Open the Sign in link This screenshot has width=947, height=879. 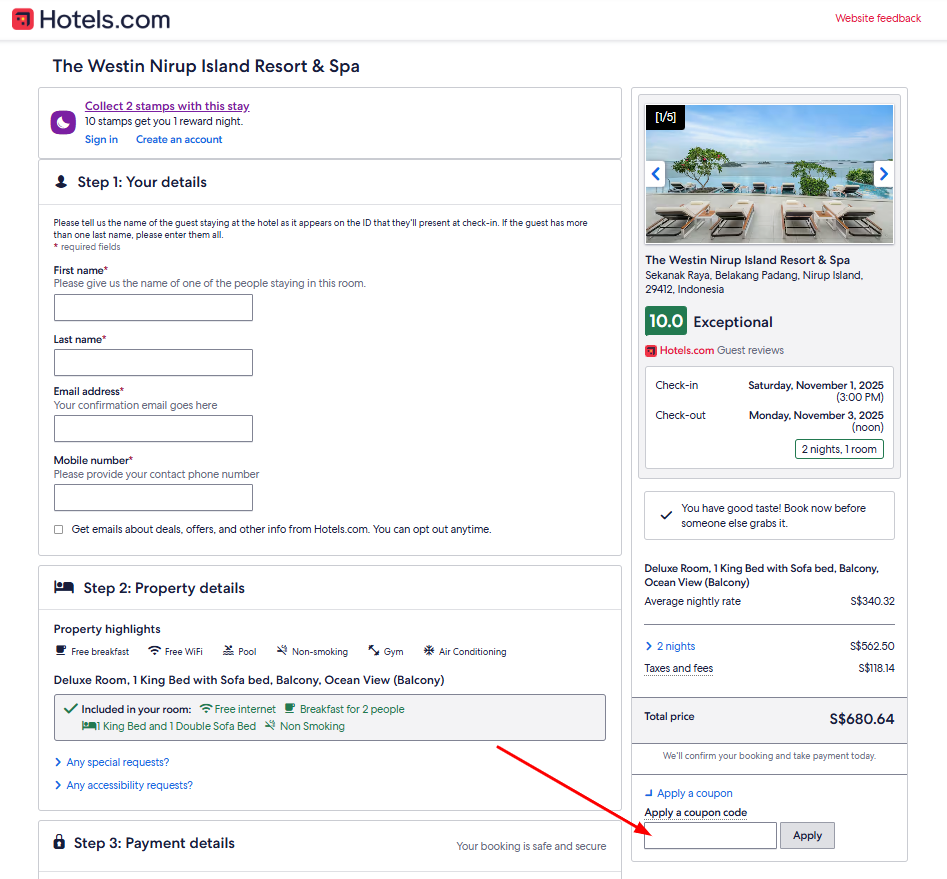[x=101, y=139]
